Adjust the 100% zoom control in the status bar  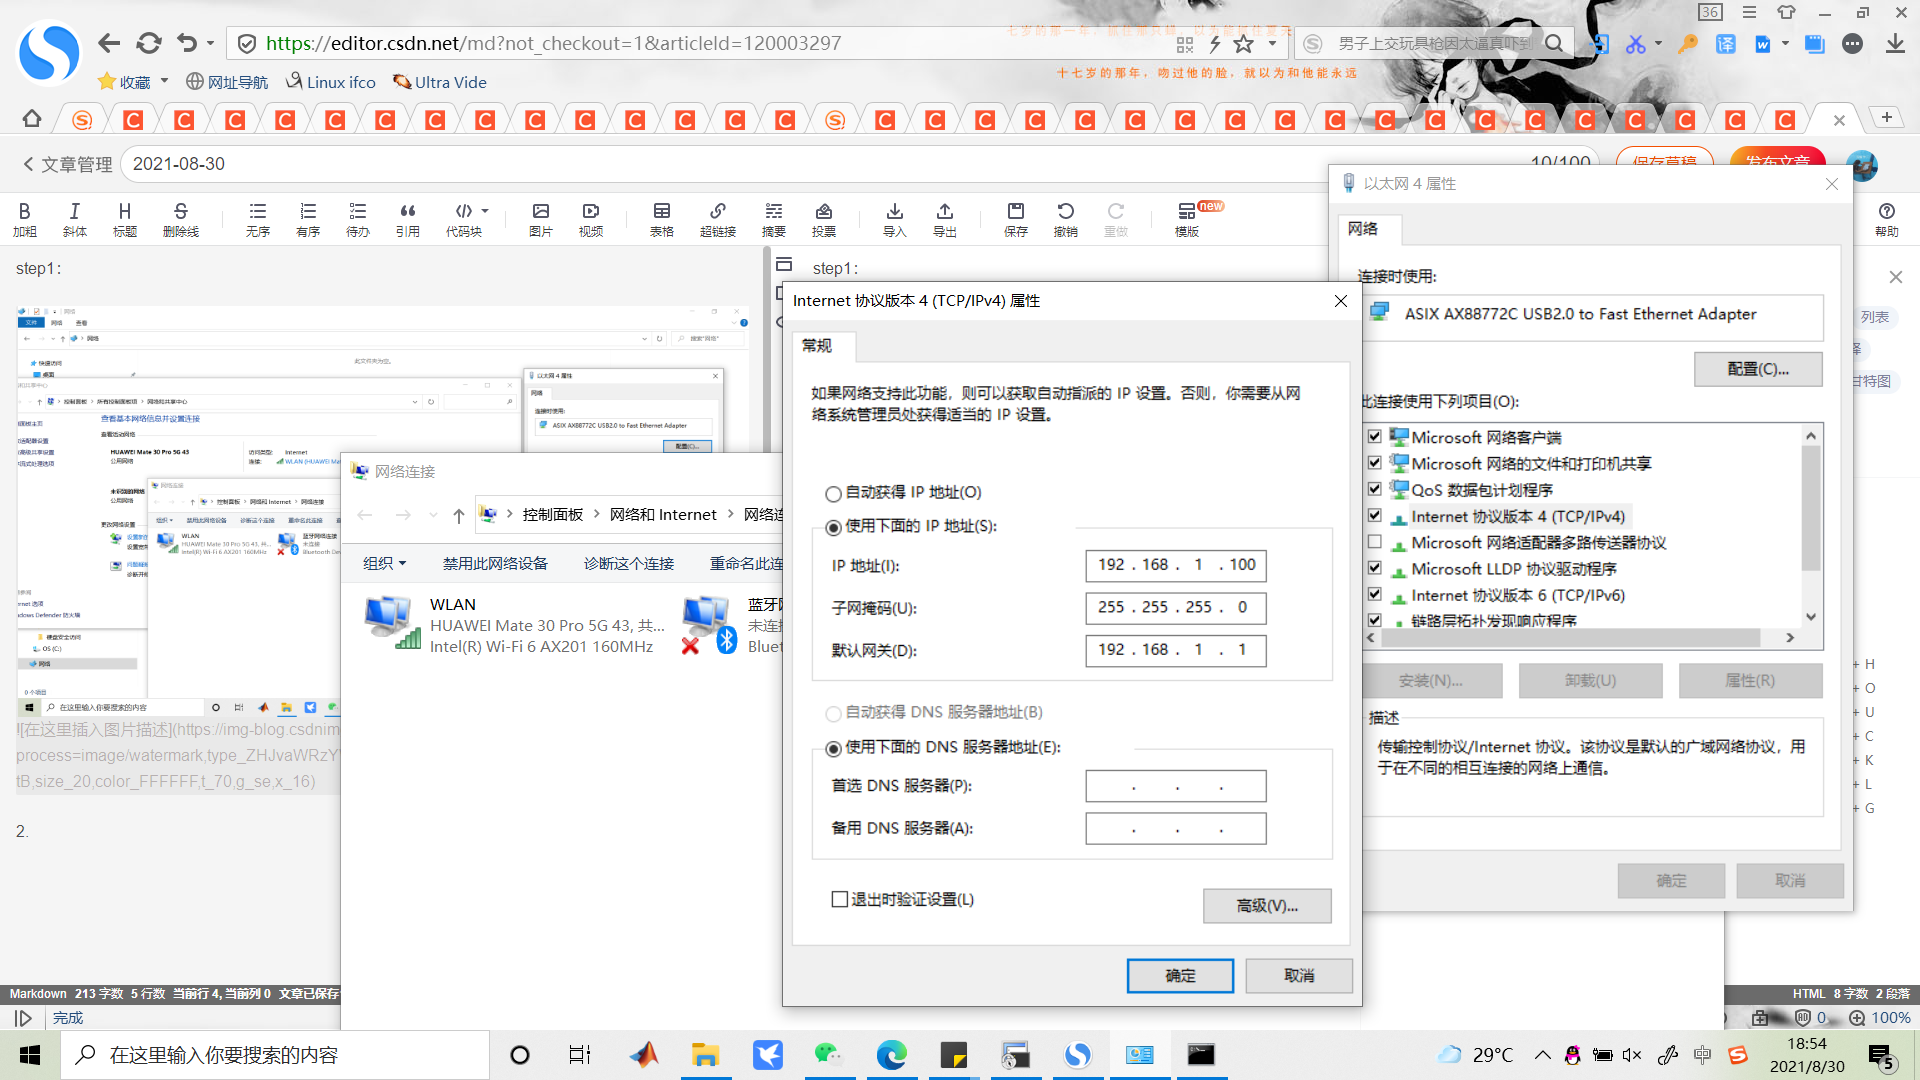[x=1890, y=1017]
